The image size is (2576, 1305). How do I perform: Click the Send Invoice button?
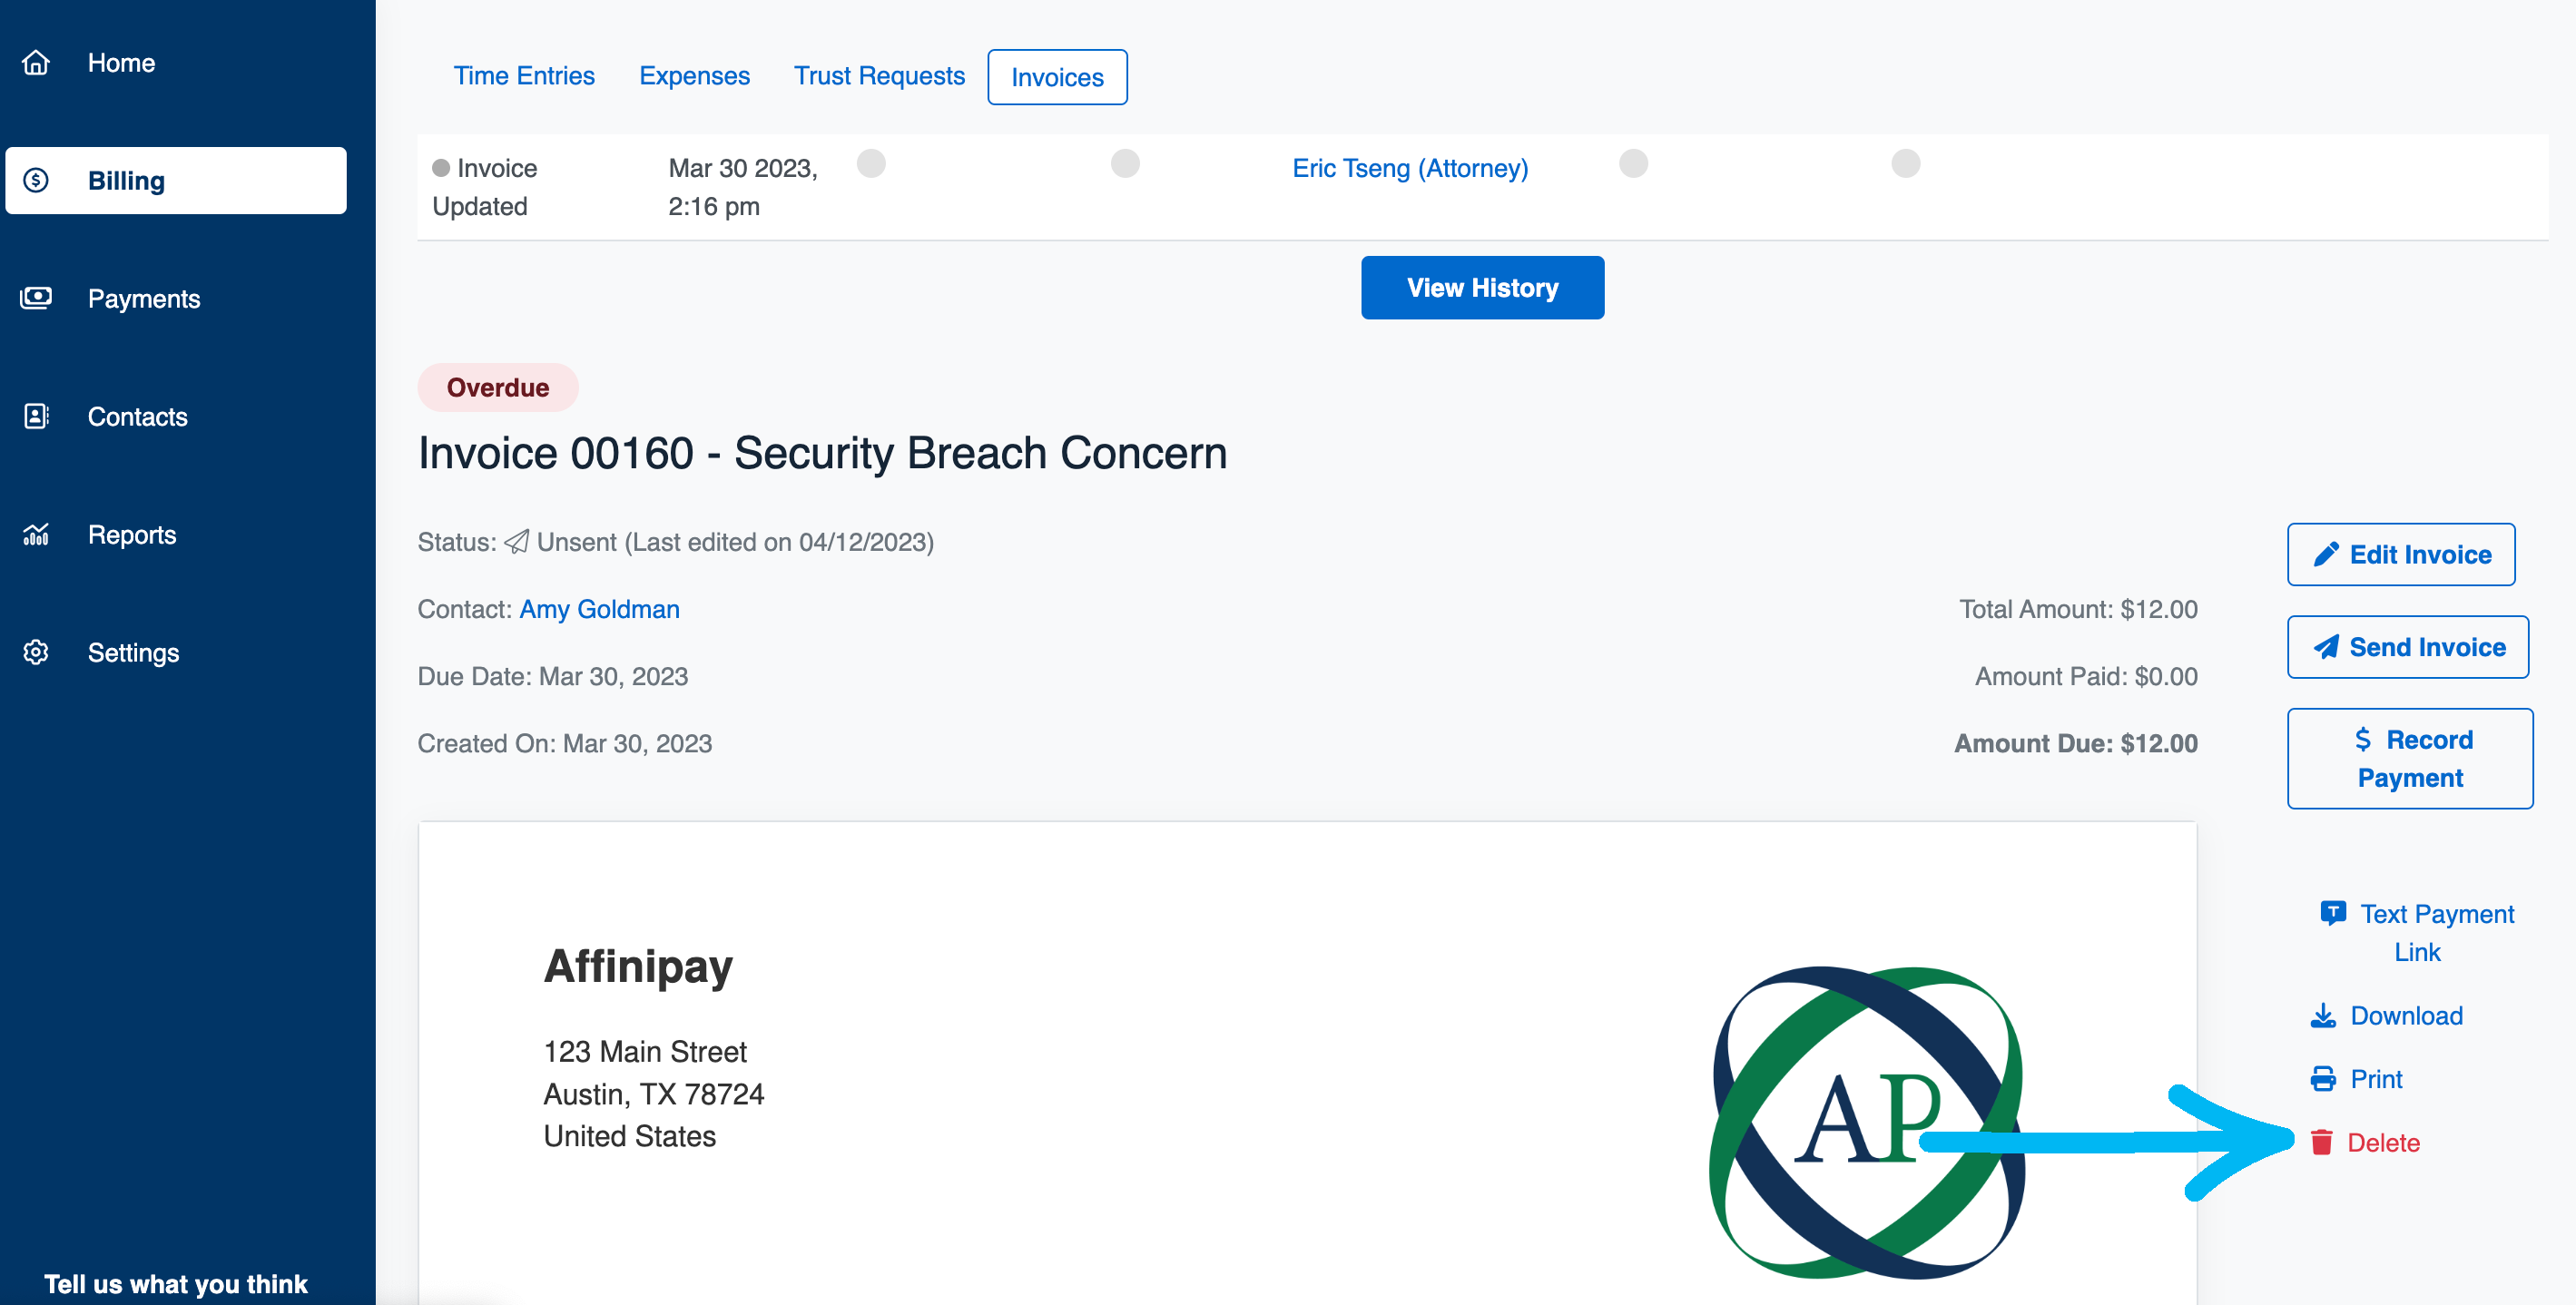click(x=2408, y=647)
